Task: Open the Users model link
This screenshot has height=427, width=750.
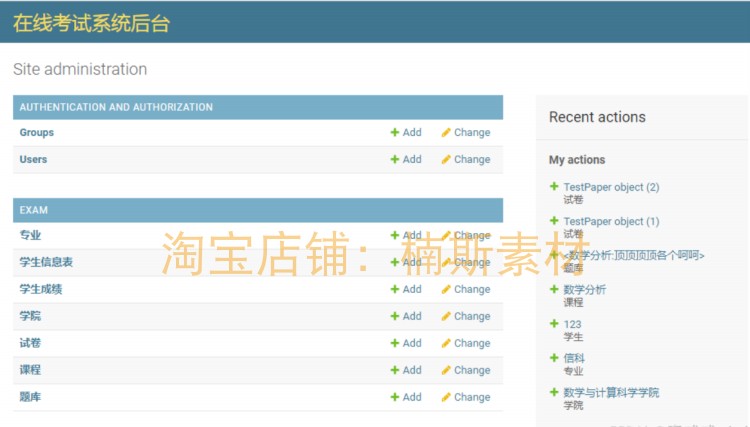Action: (33, 159)
